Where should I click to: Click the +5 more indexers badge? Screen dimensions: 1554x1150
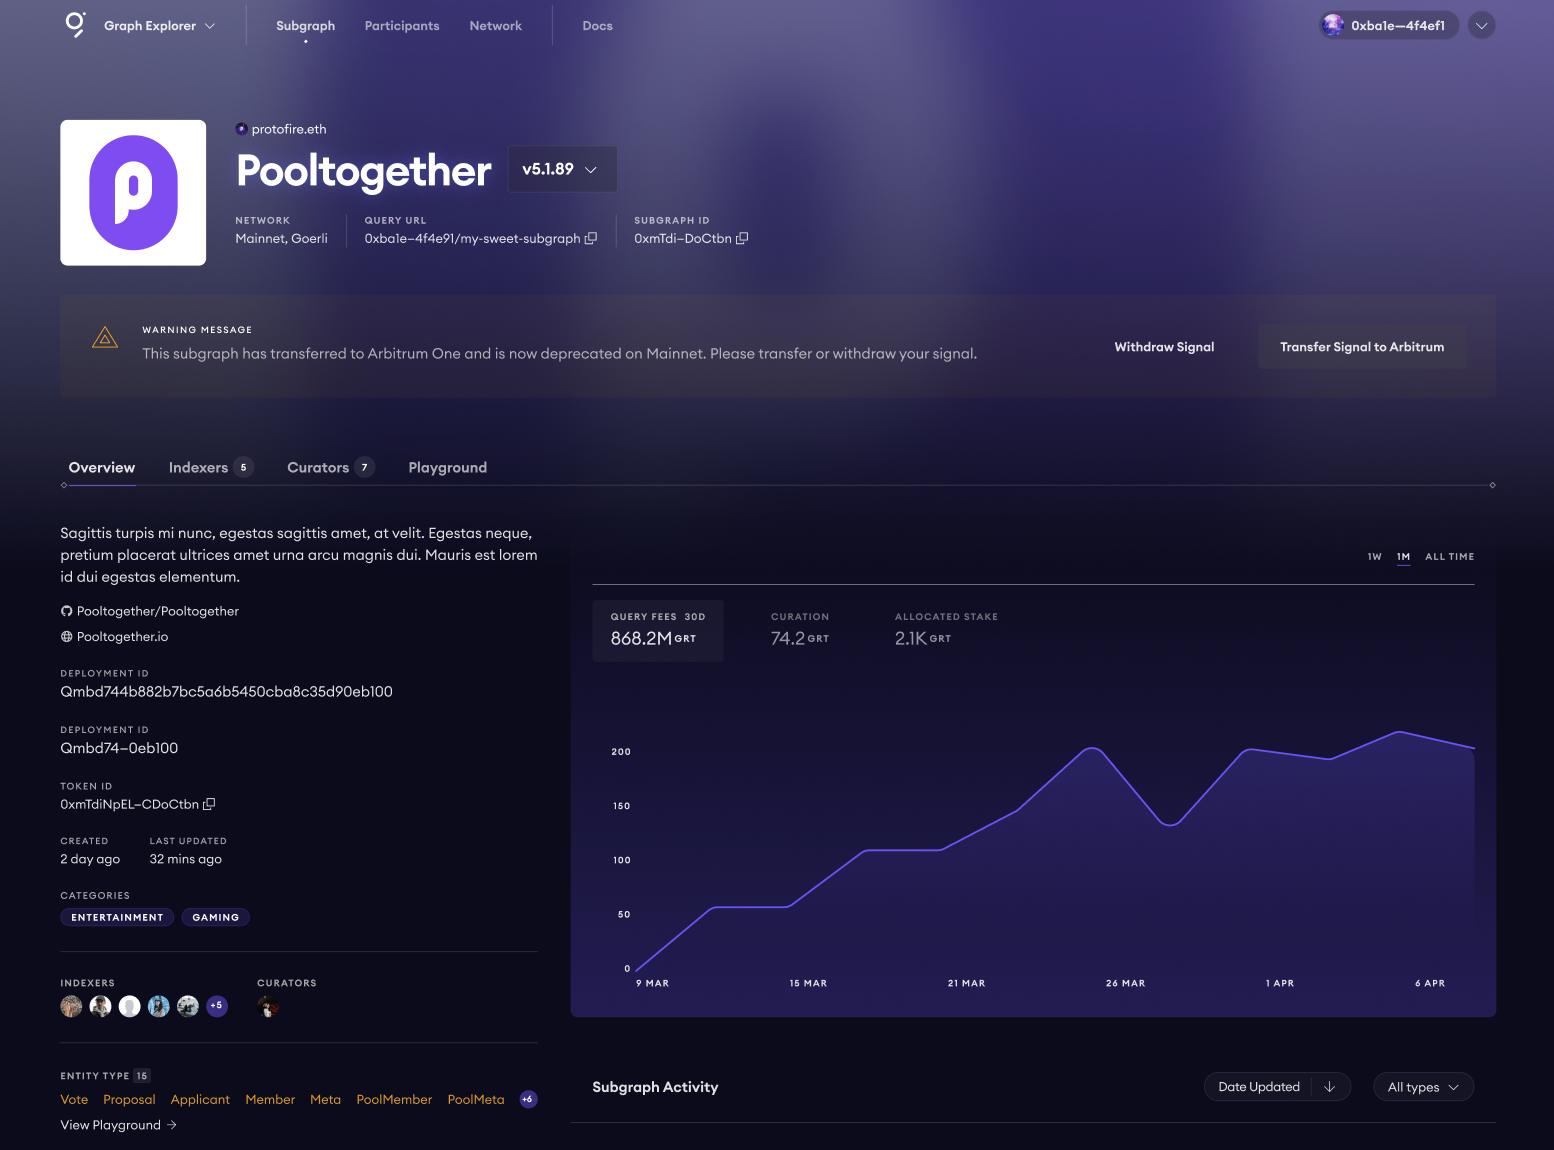217,1006
